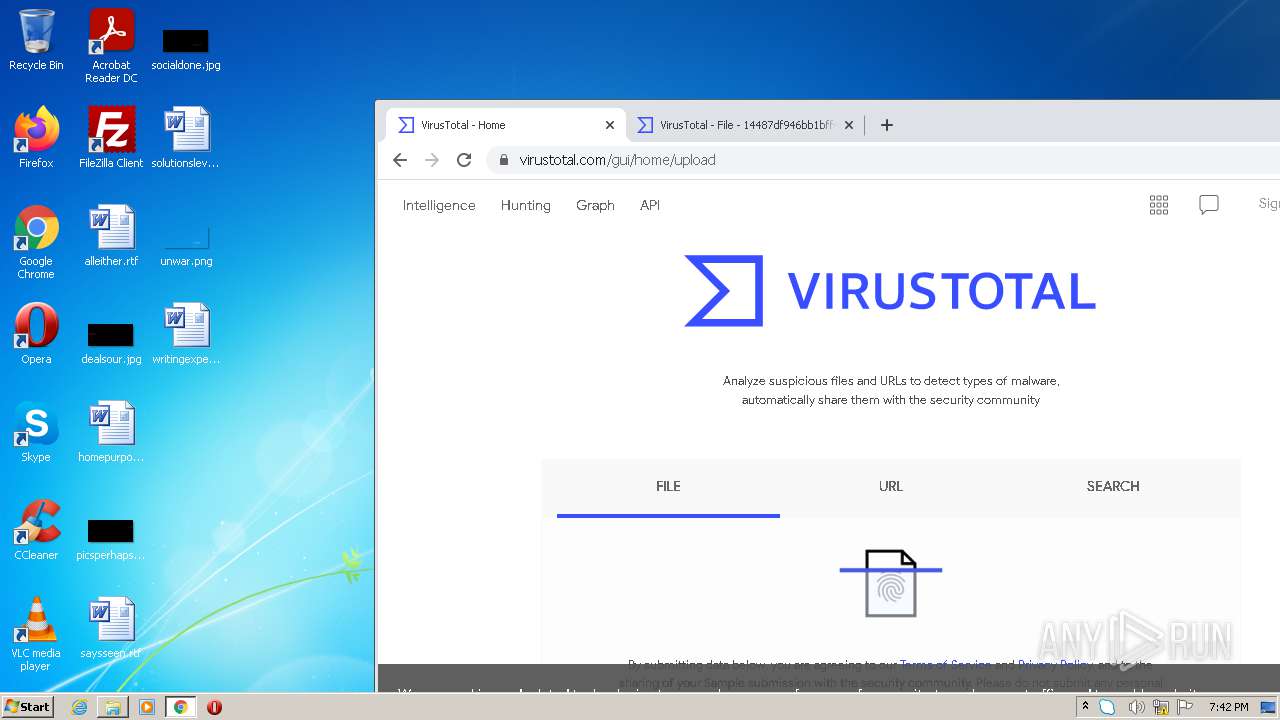Click the browser forward arrow

point(432,160)
